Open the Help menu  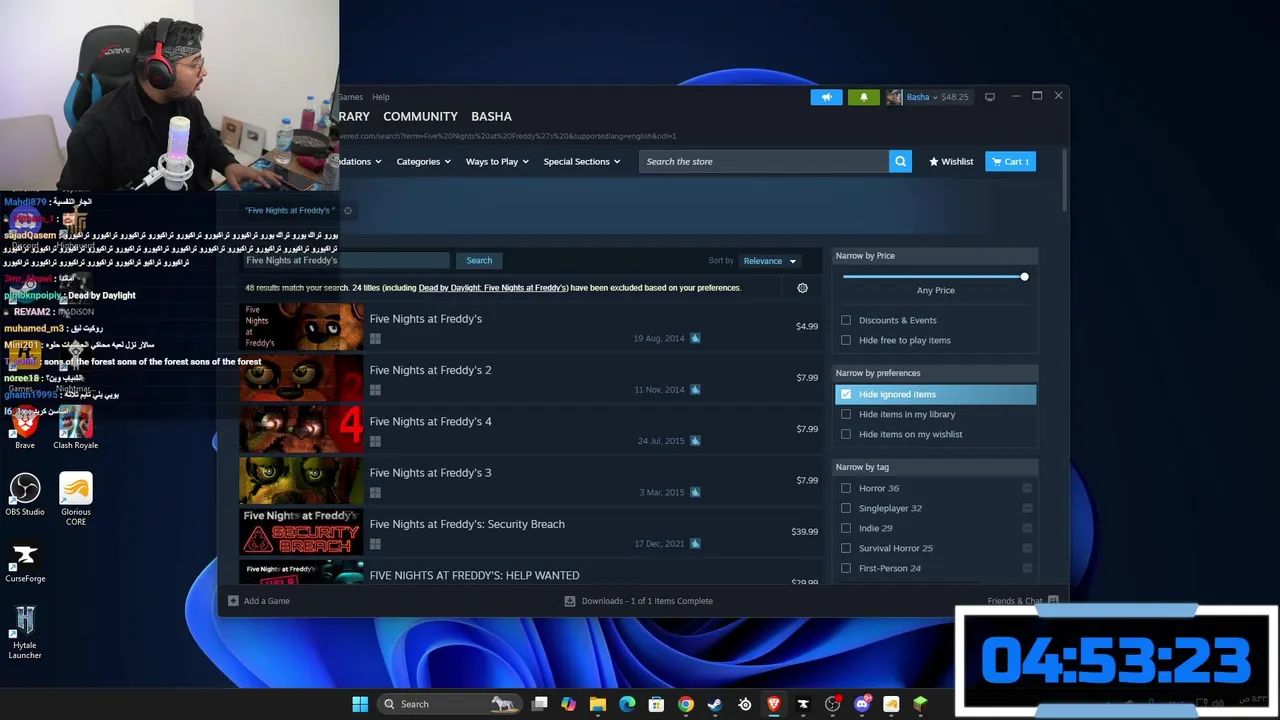pos(381,97)
